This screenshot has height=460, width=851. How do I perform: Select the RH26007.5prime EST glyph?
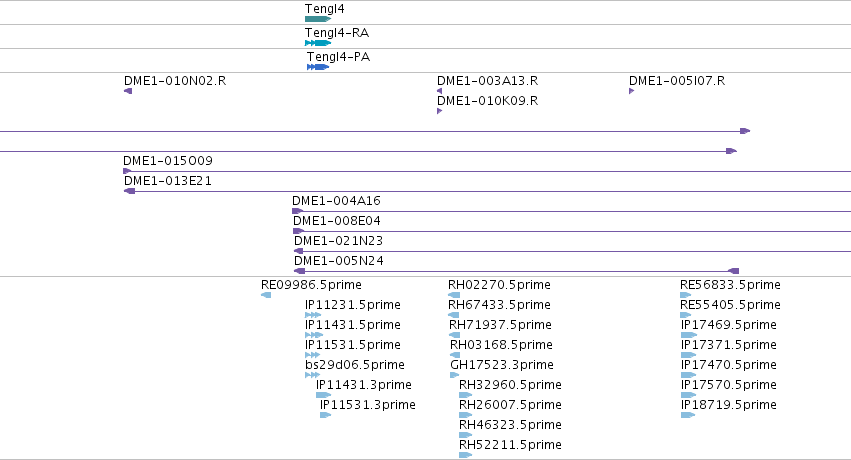466,415
